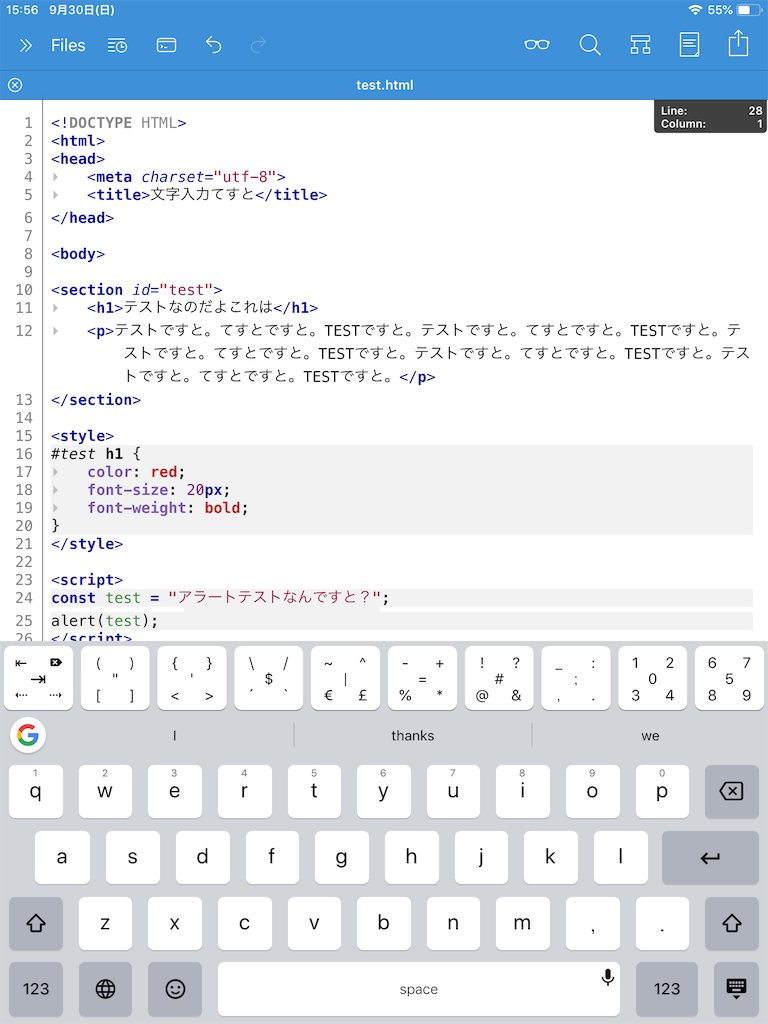Viewport: 768px width, 1024px height.
Task: Tap the underscore, colon and semicolon key
Action: [x=575, y=678]
